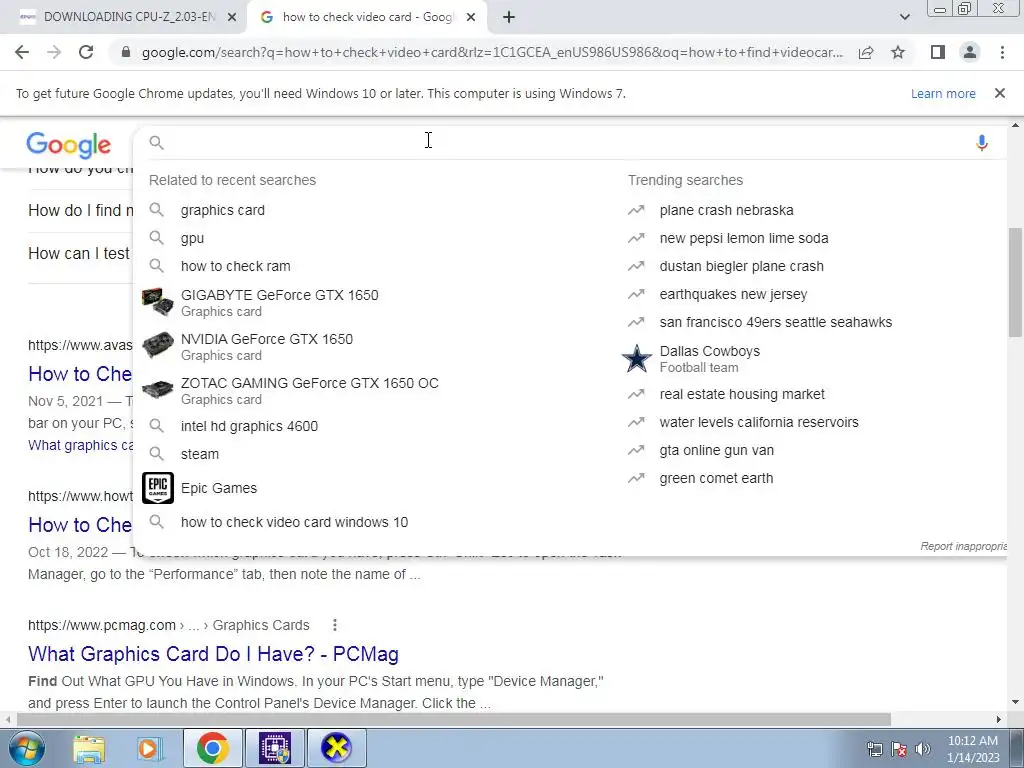Click the Epic Games logo thumbnail

158,488
